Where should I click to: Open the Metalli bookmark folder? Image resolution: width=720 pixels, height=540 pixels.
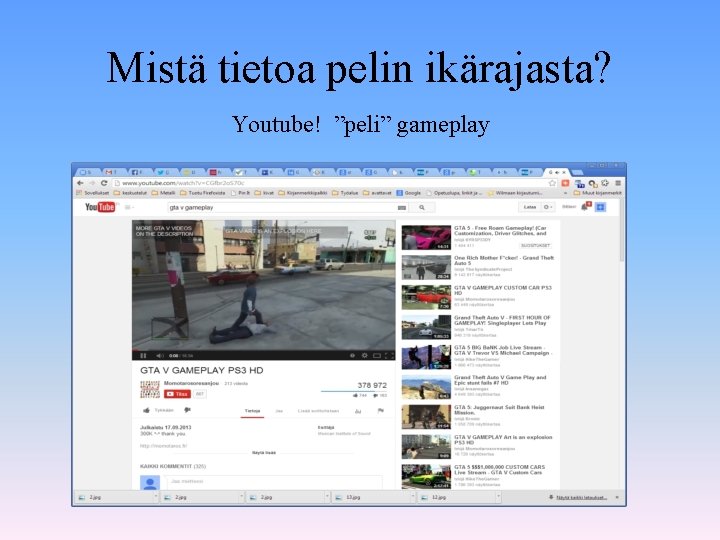pyautogui.click(x=163, y=193)
